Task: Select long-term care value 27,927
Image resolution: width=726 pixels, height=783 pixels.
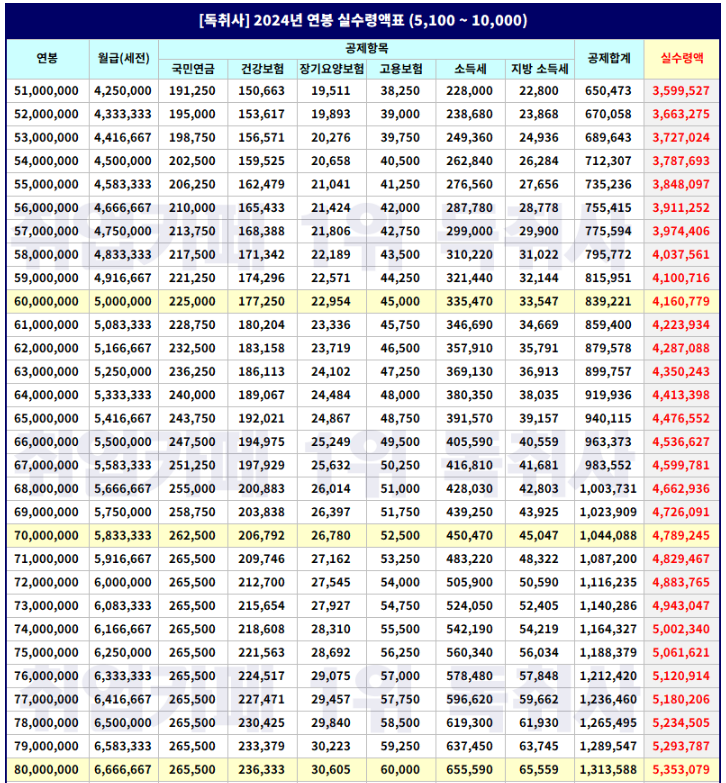Action: (331, 606)
